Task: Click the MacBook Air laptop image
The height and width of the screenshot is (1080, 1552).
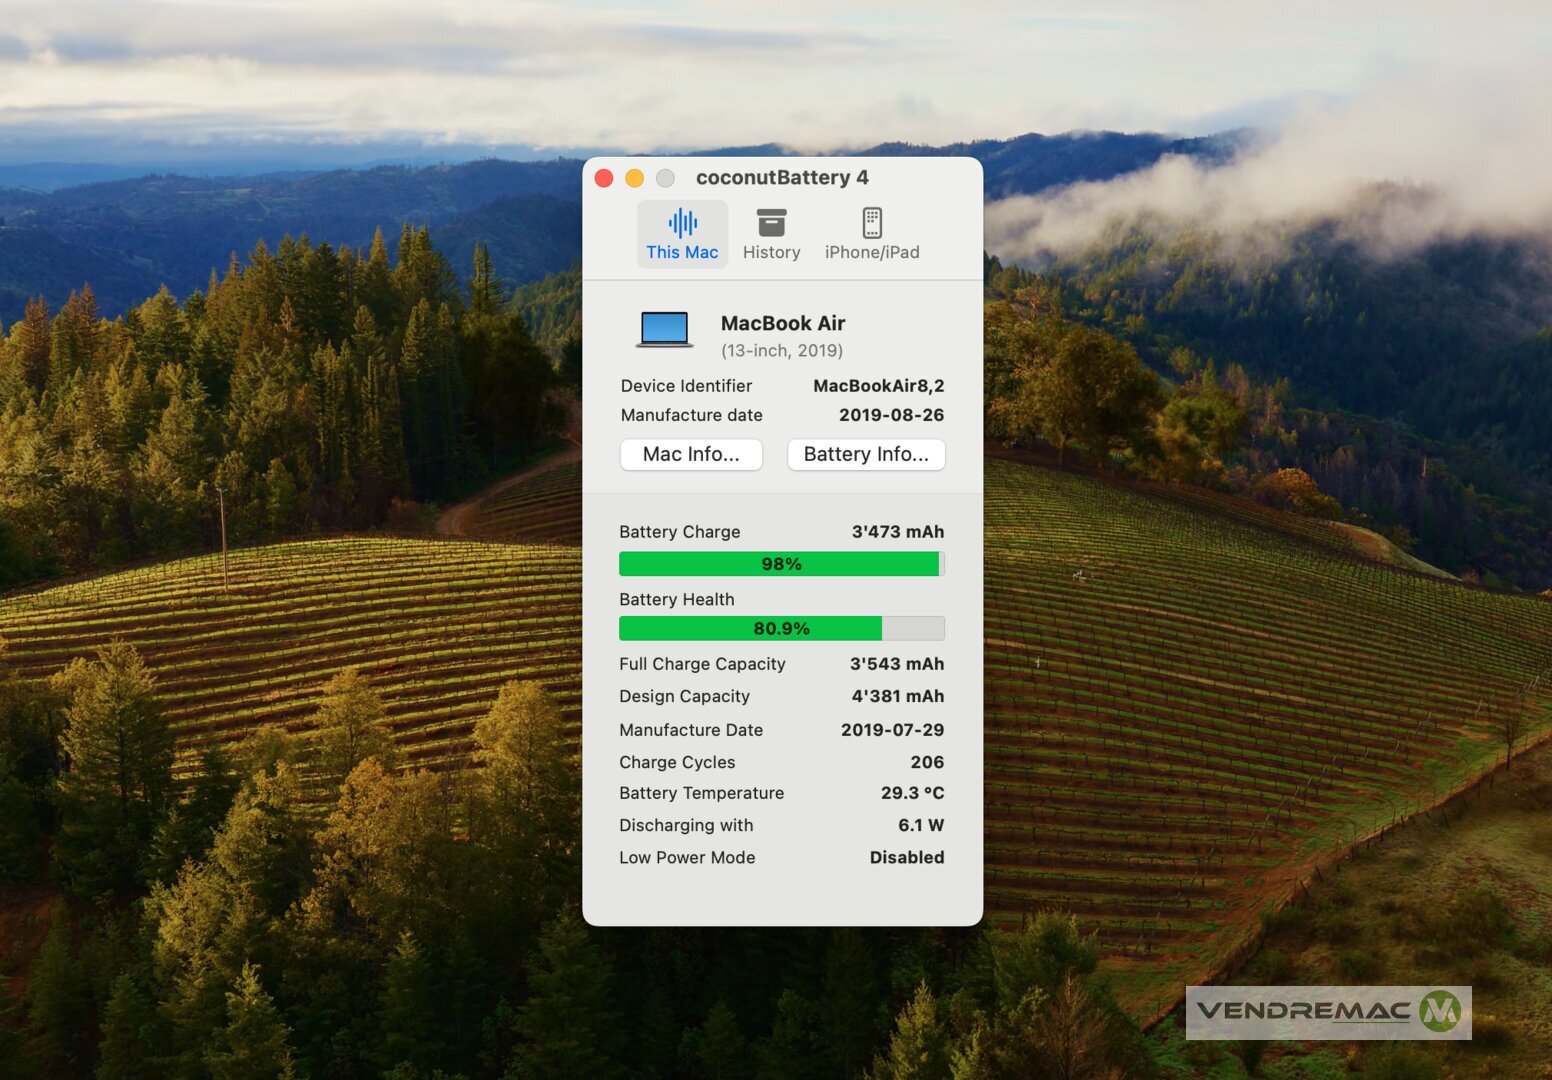Action: click(x=665, y=329)
